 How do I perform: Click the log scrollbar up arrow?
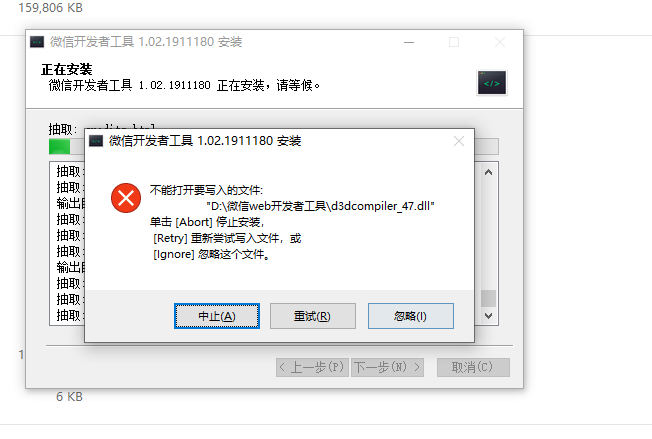pyautogui.click(x=489, y=172)
